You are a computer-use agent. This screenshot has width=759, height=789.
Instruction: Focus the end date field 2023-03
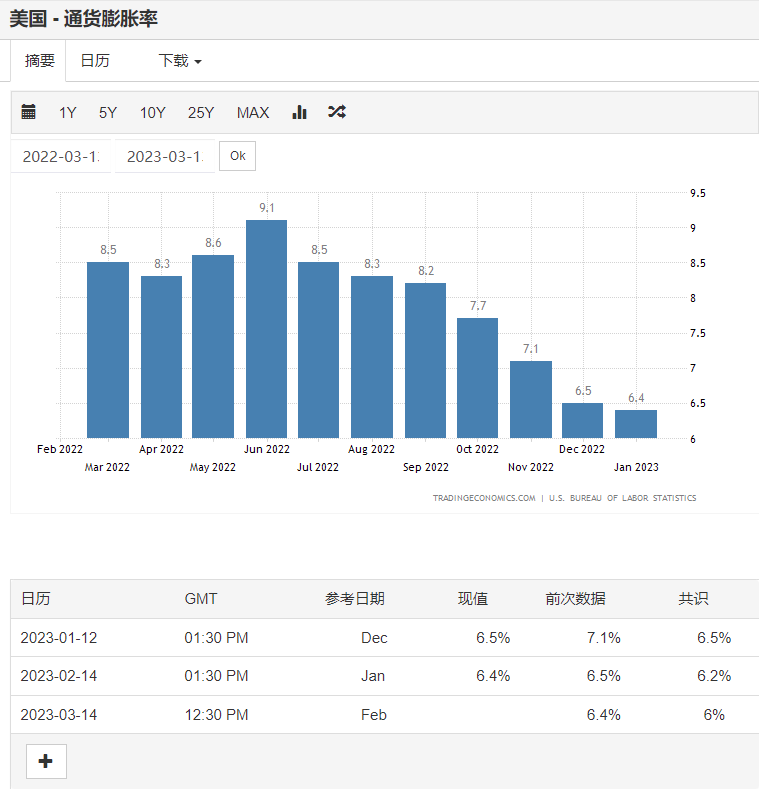165,156
